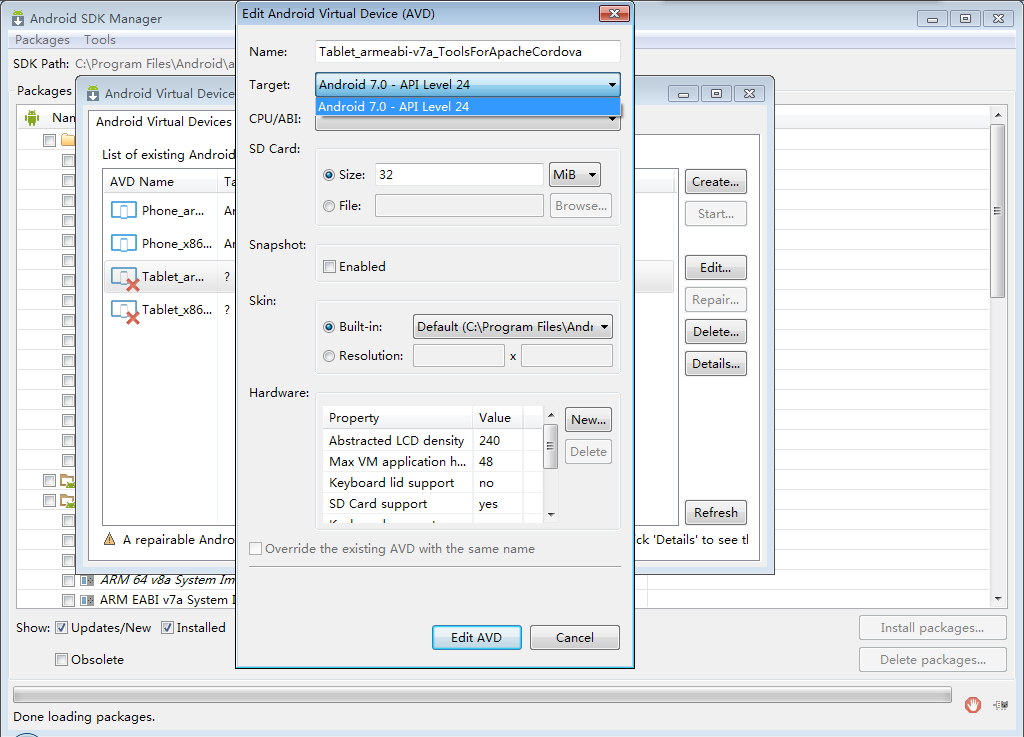Close the Edit Android Virtual Device dialog
This screenshot has height=737, width=1024.
pos(614,14)
